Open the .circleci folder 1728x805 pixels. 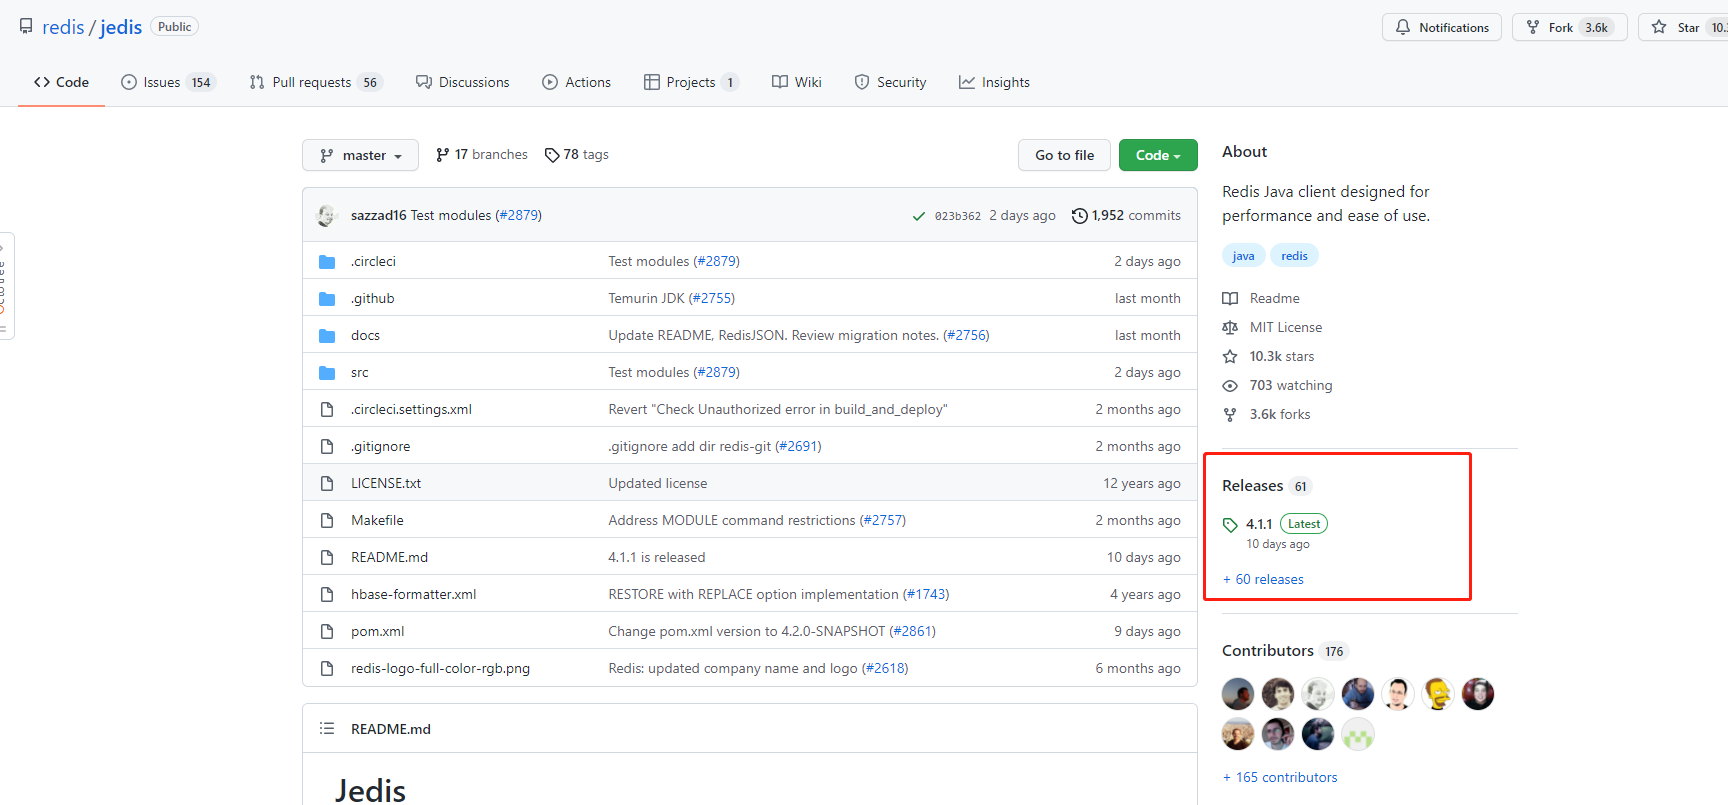click(373, 261)
